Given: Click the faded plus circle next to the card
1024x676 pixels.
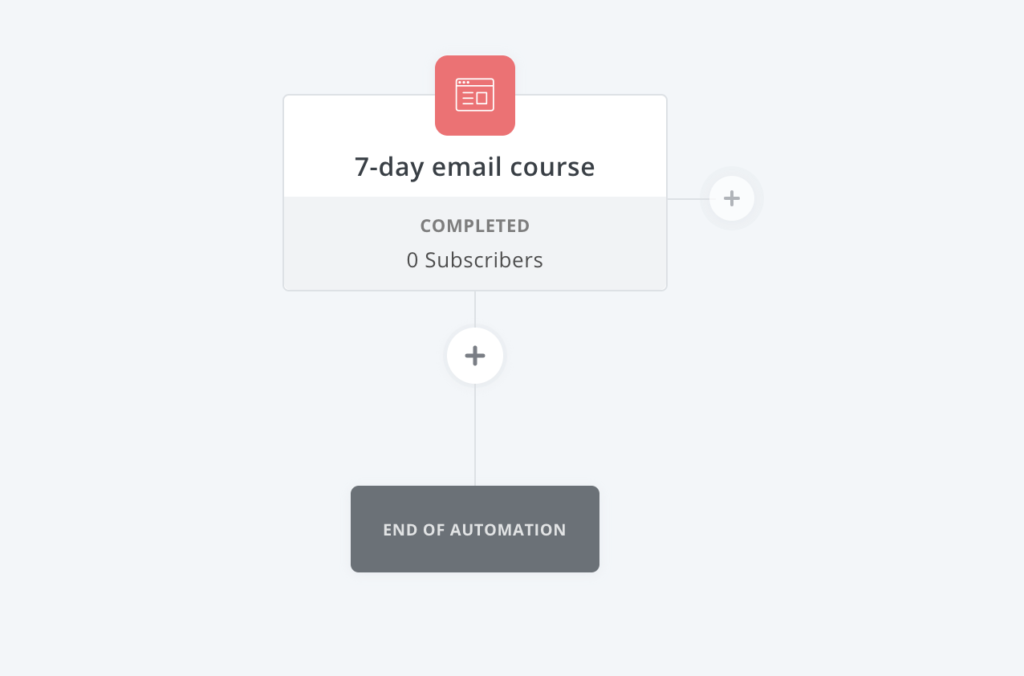Looking at the screenshot, I should 731,198.
